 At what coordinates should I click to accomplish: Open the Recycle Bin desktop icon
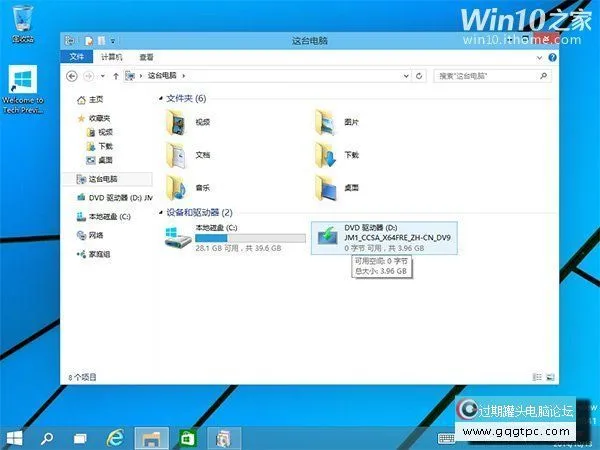coord(23,24)
